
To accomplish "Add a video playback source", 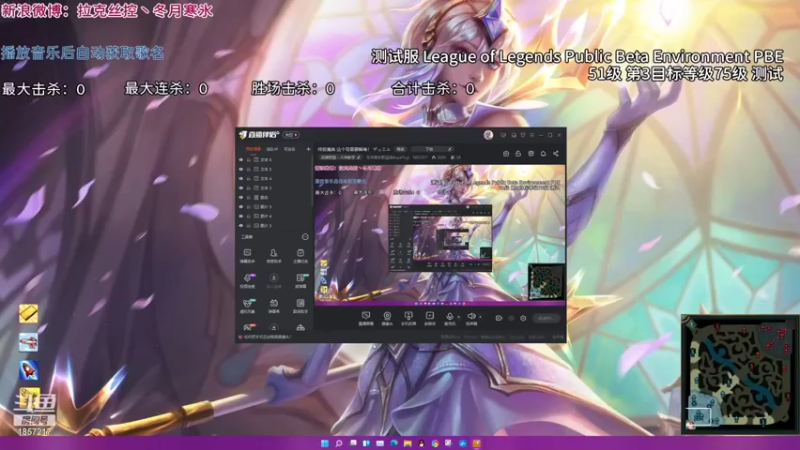I will (x=430, y=318).
